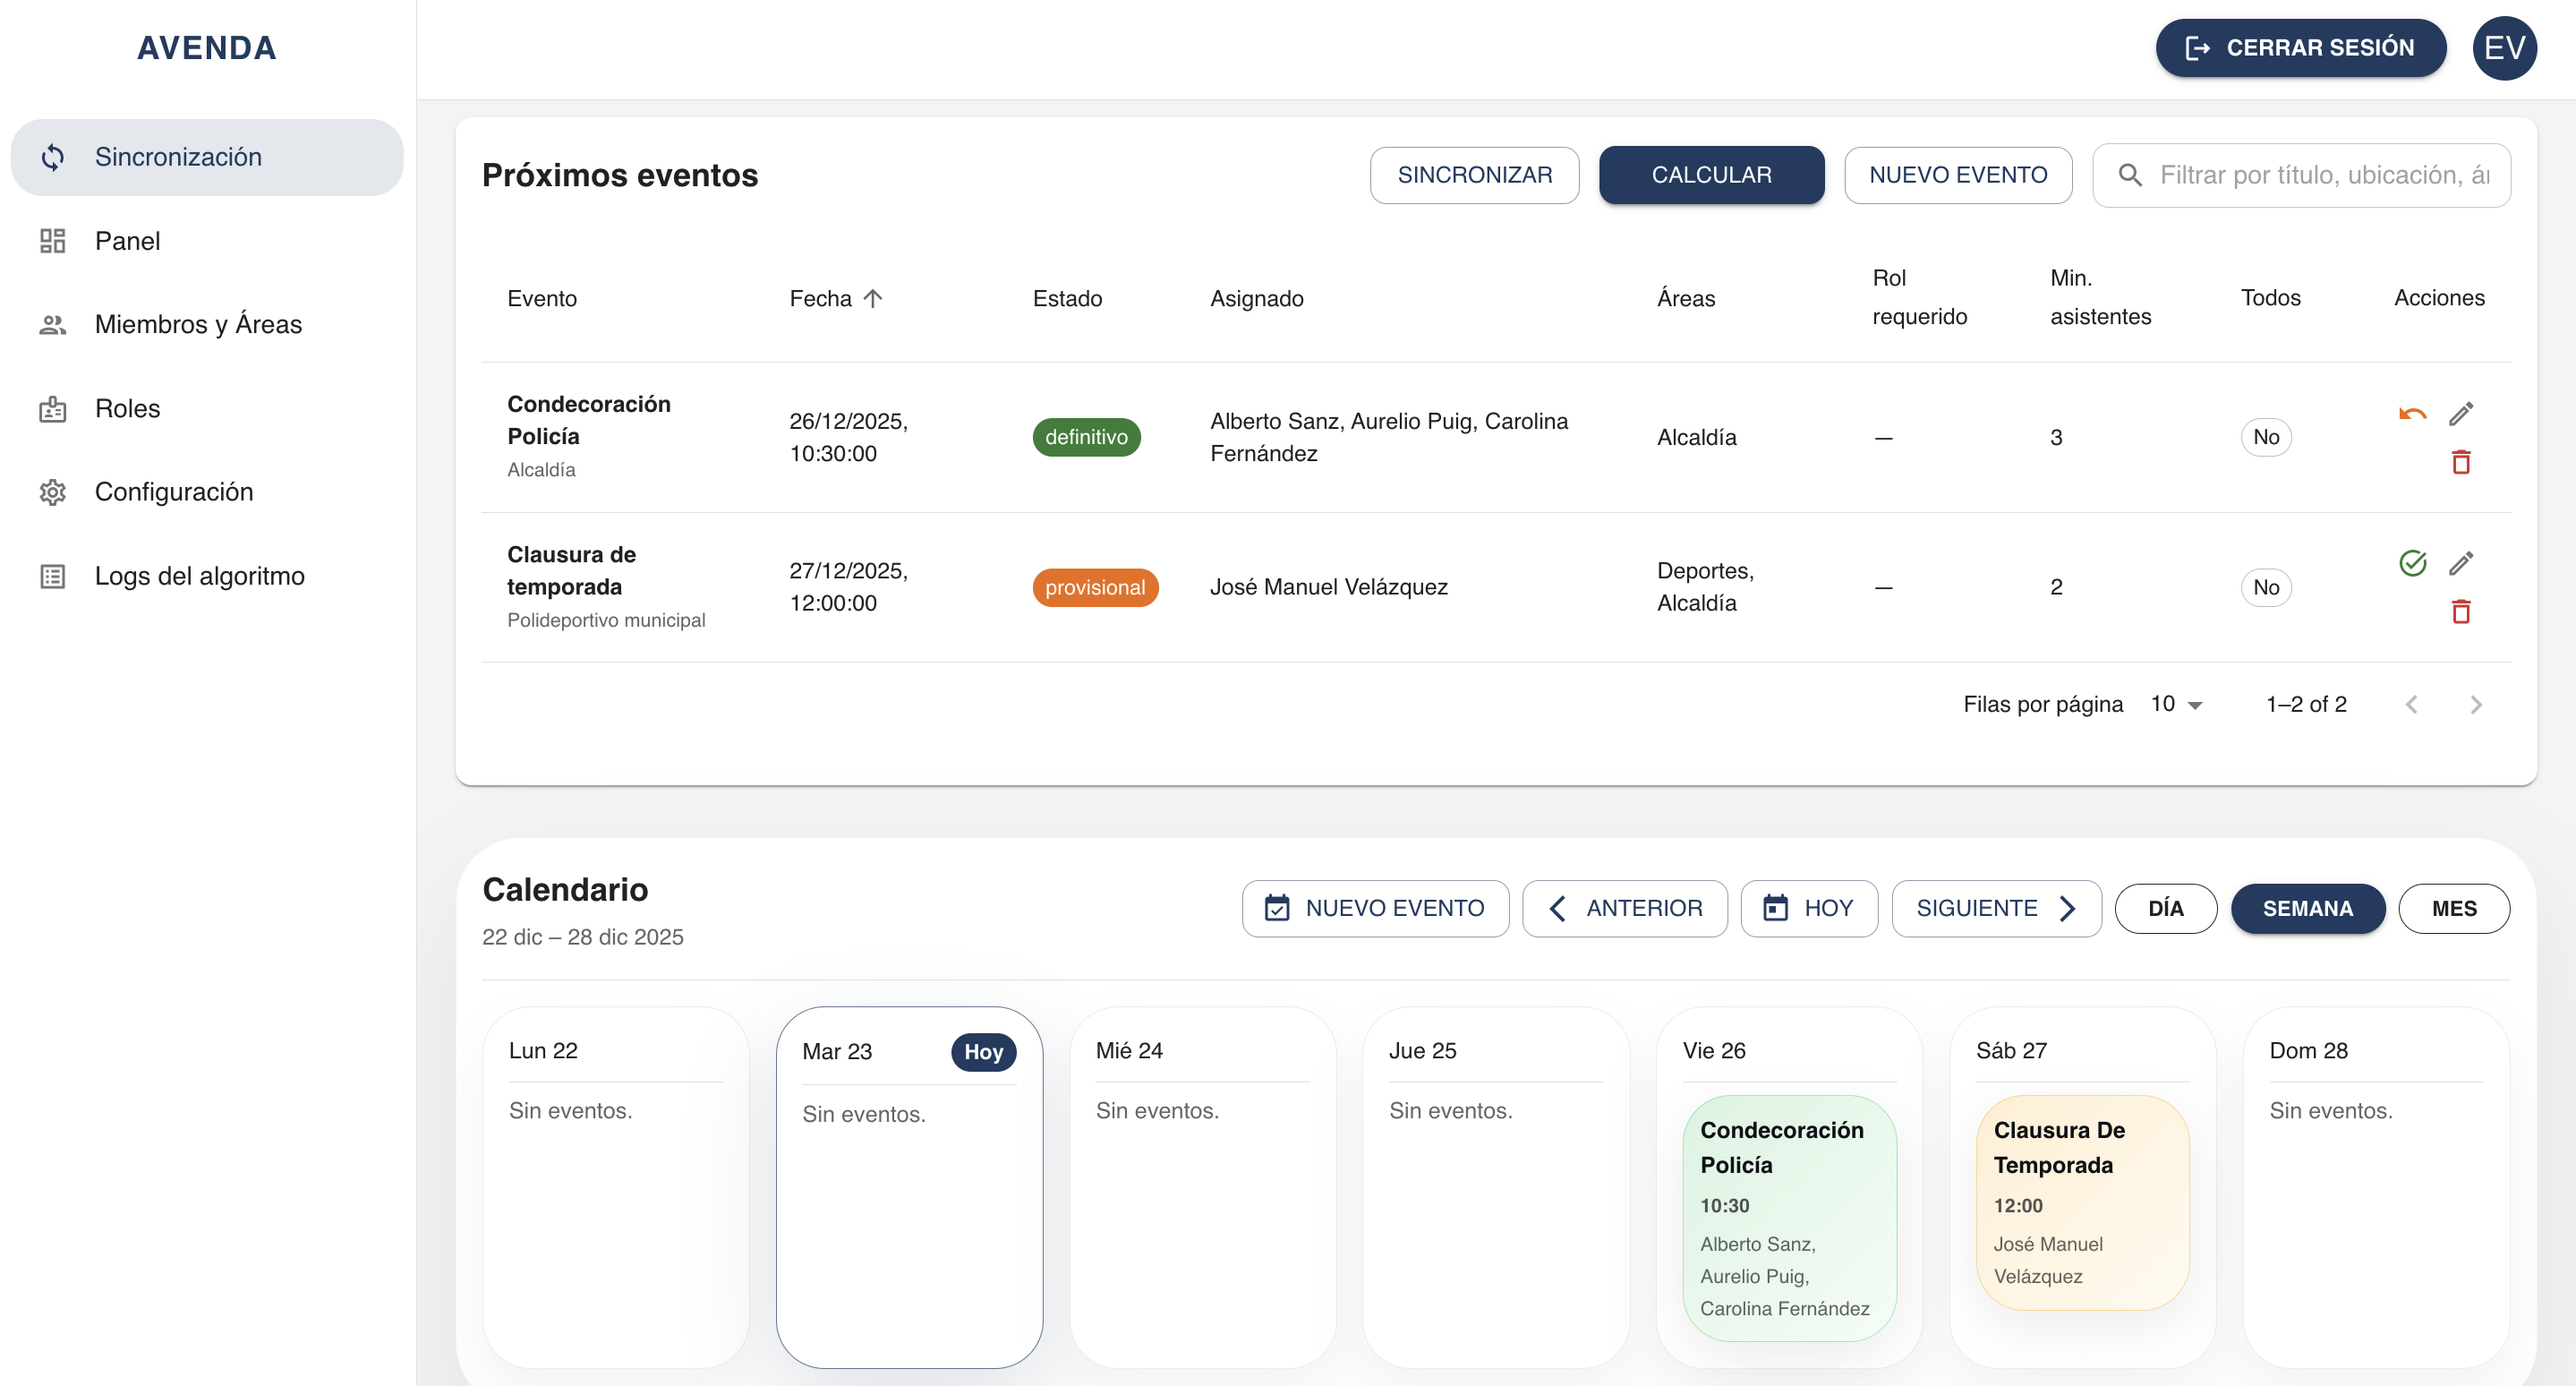Confirm Clausura de temporada with check icon
The height and width of the screenshot is (1386, 2576).
tap(2412, 563)
